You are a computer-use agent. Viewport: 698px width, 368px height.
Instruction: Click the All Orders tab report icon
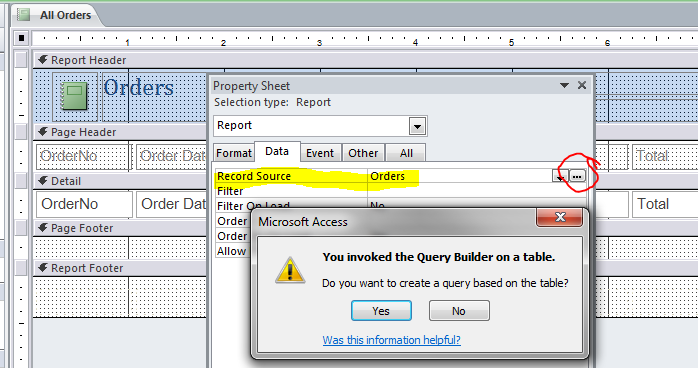(x=24, y=15)
